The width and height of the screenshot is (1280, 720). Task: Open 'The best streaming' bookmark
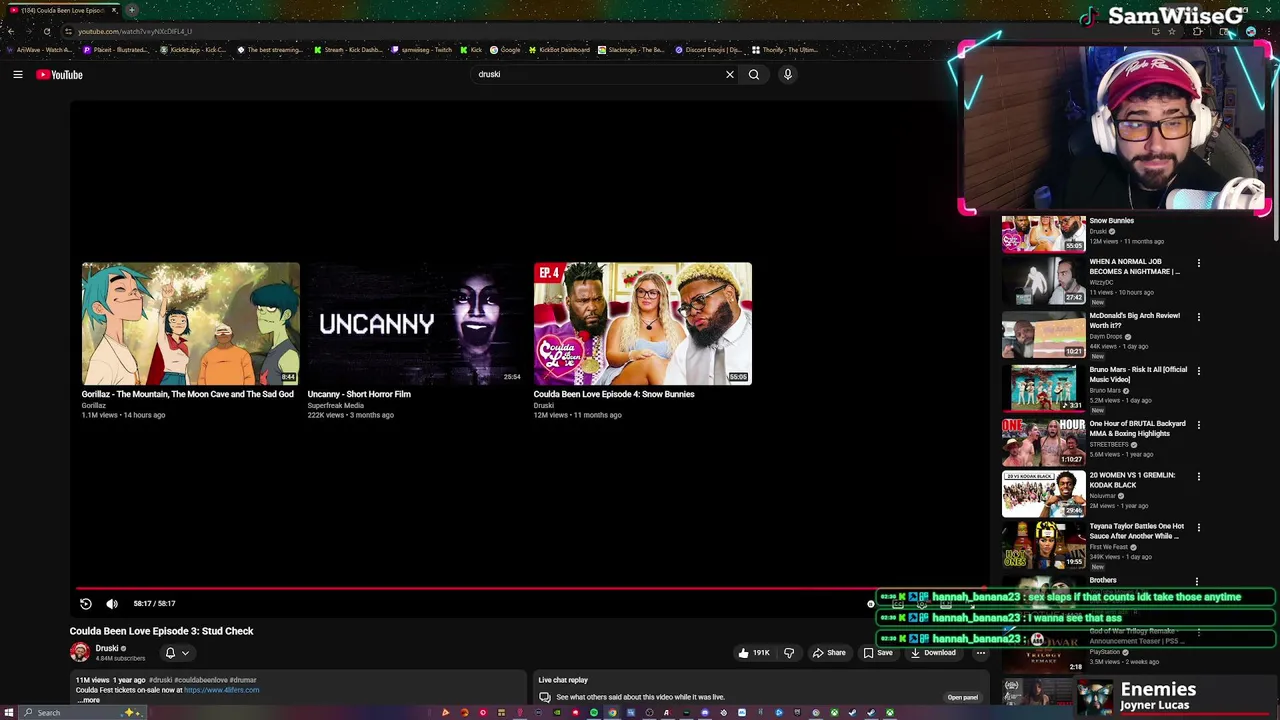click(270, 50)
